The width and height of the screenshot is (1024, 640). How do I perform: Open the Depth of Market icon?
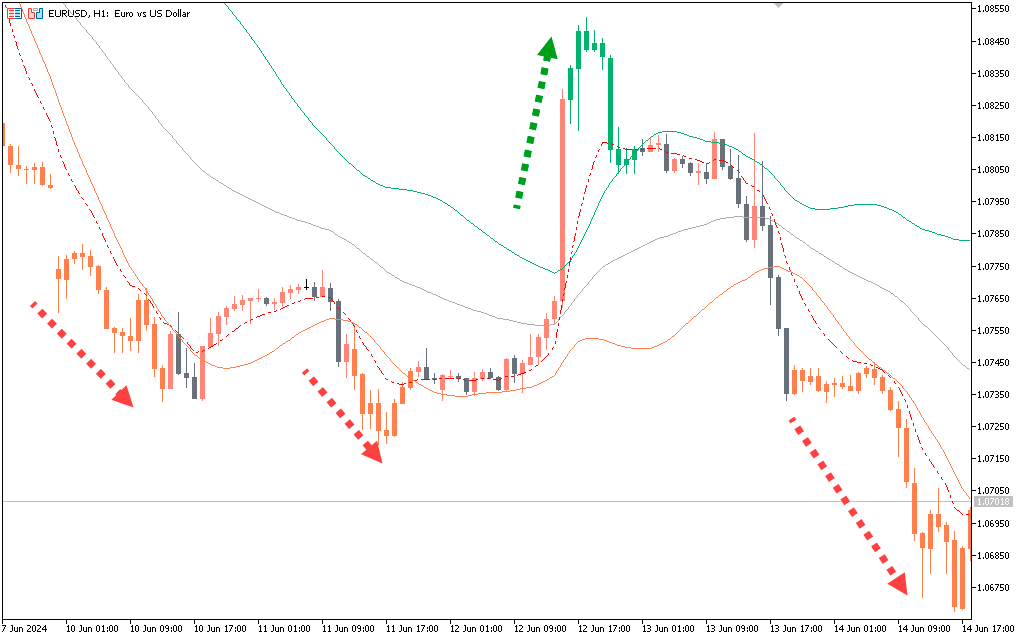(36, 13)
